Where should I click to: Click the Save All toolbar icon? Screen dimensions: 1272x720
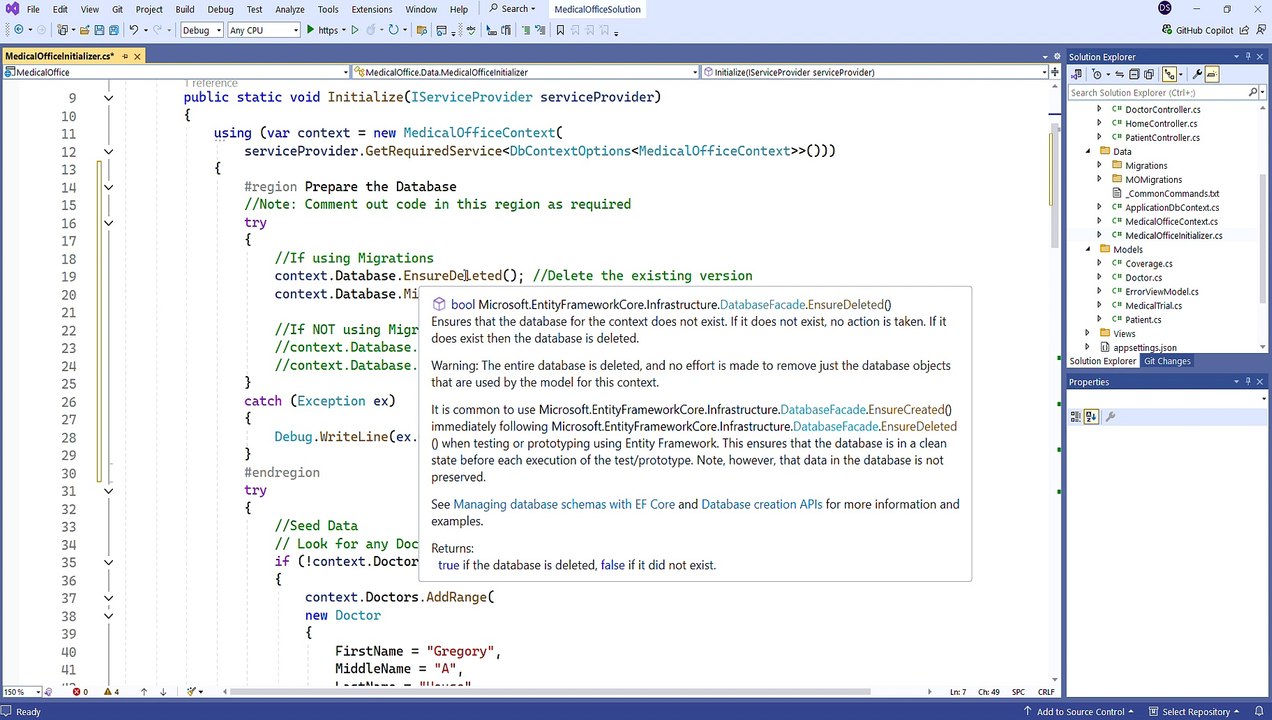pos(114,30)
